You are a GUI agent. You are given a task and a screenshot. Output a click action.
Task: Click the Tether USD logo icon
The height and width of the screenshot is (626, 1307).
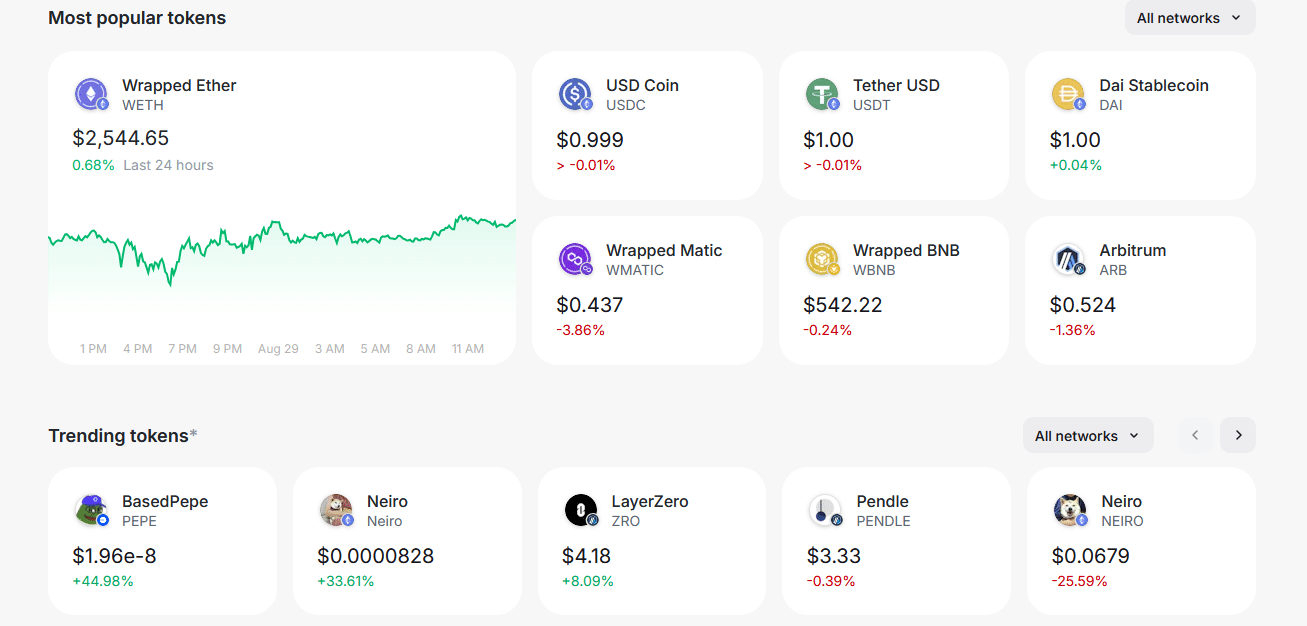click(x=822, y=95)
